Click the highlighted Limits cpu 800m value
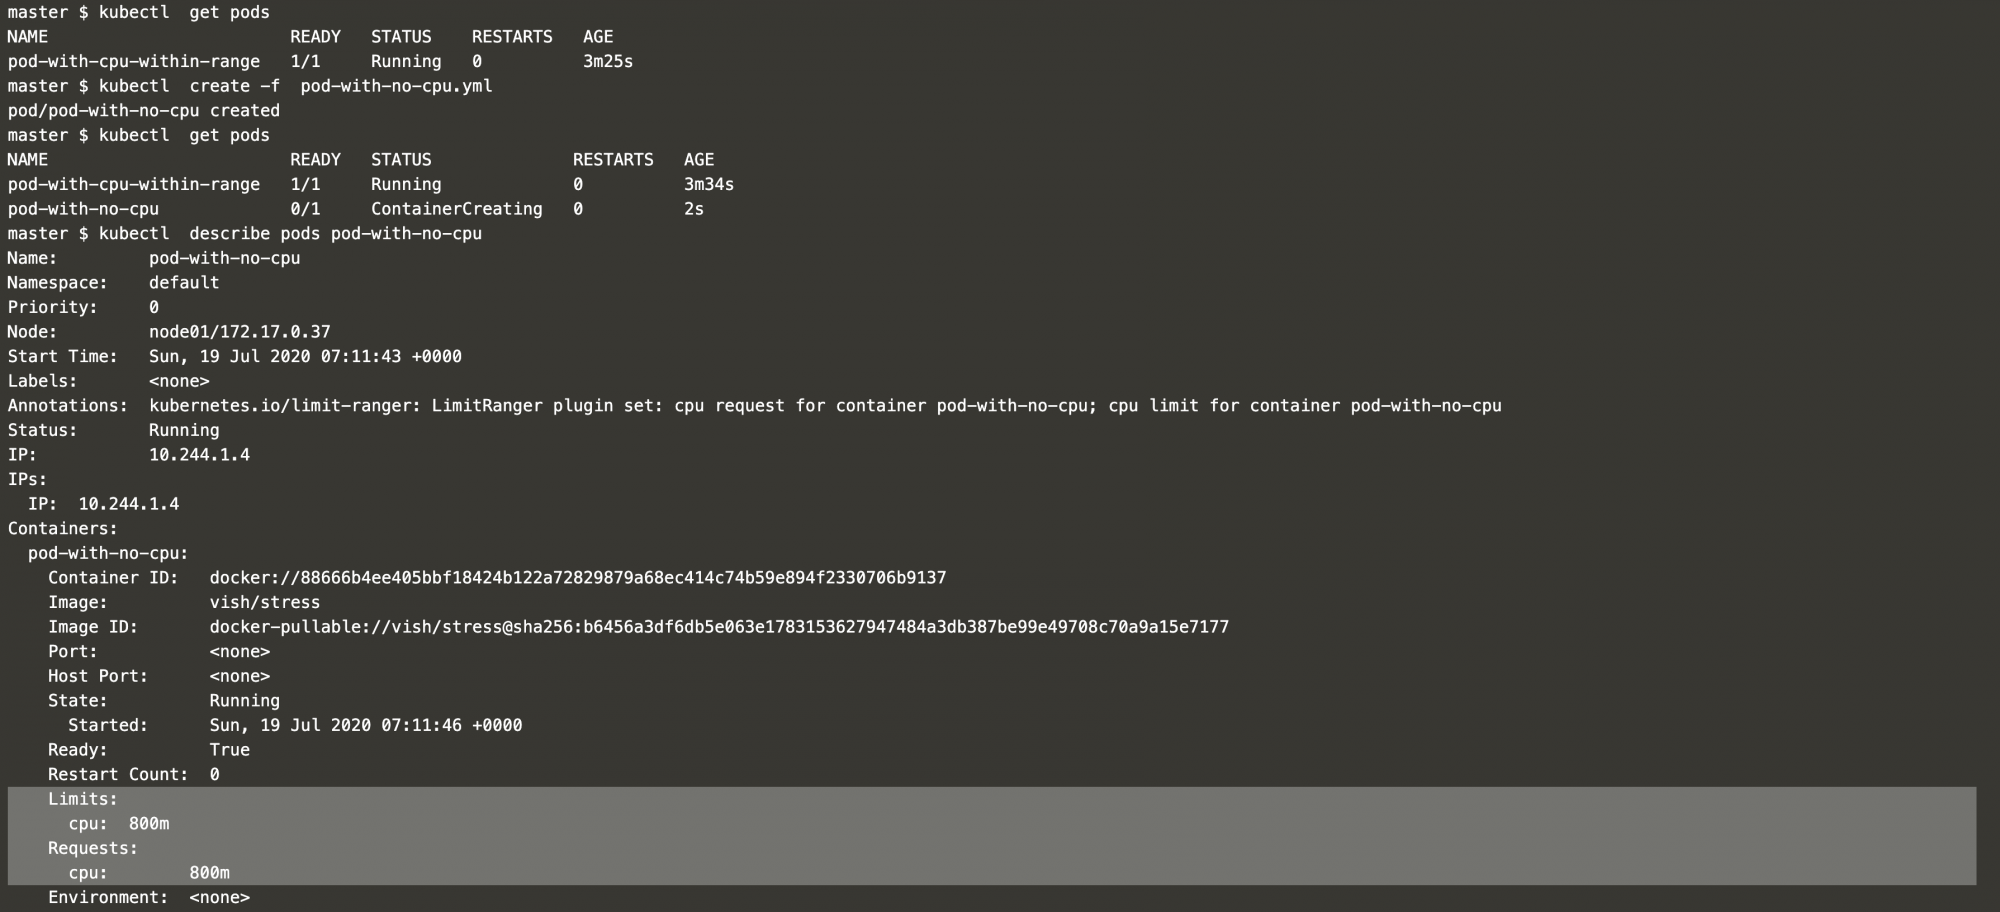The width and height of the screenshot is (2000, 912). [x=149, y=824]
